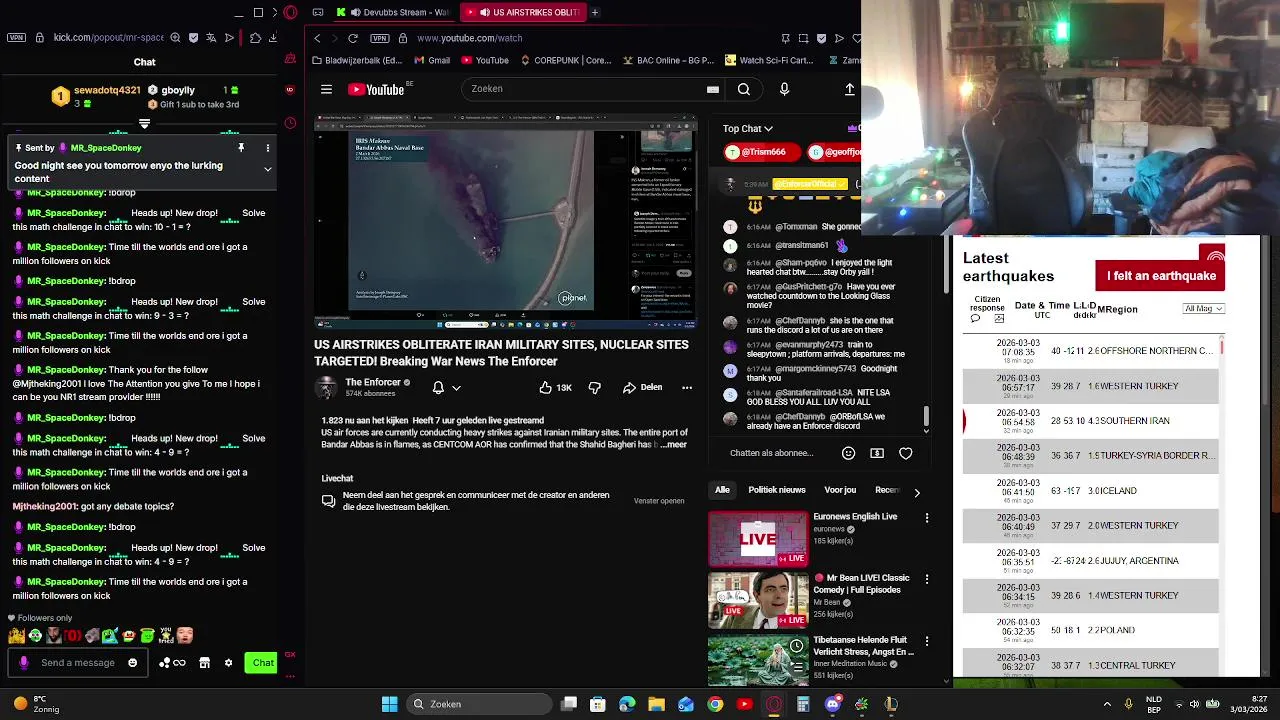Click the YouTube search magnifier button

pos(744,89)
